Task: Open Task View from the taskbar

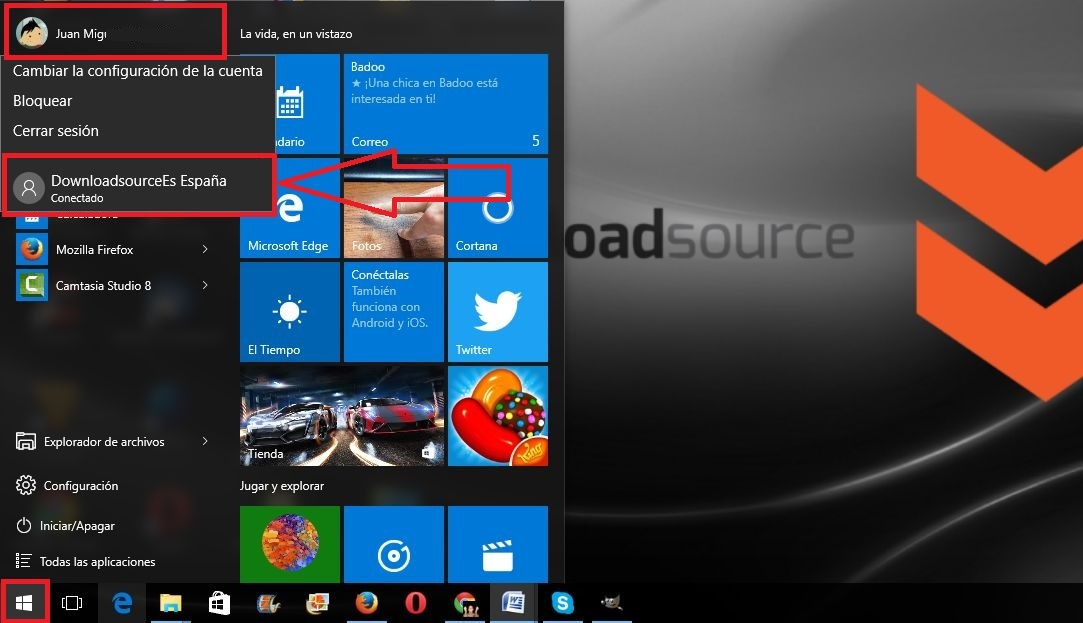Action: coord(72,603)
